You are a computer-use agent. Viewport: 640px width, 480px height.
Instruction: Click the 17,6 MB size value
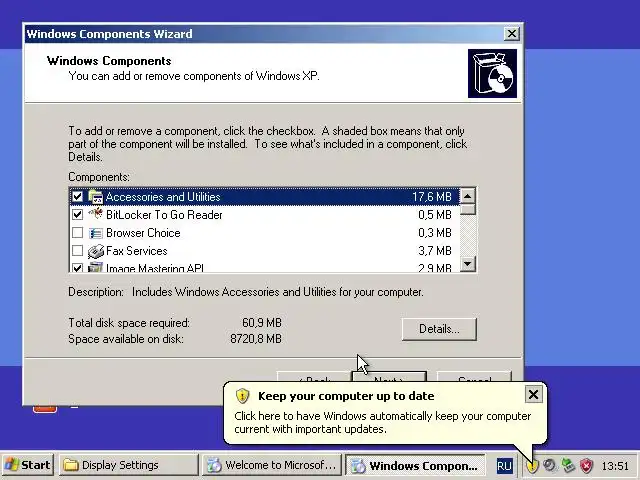432,197
